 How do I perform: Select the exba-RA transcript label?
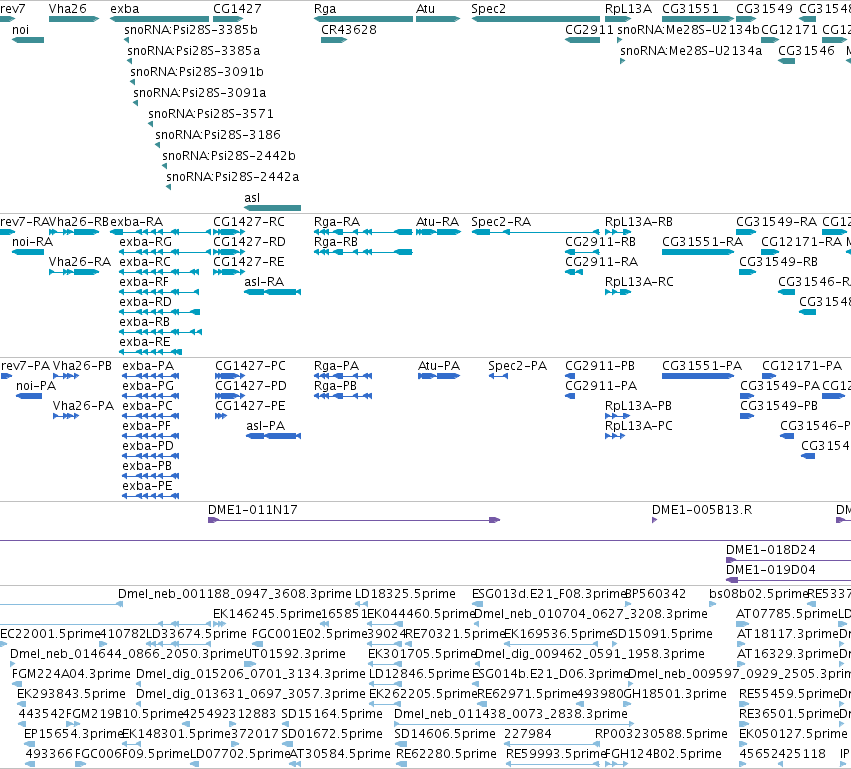click(136, 222)
